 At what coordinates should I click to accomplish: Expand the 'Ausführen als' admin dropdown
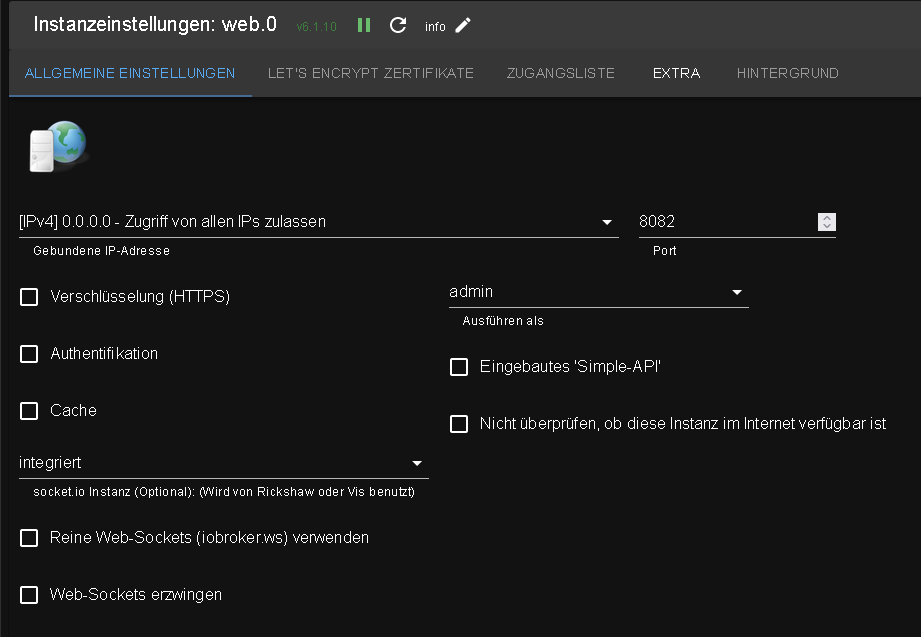pos(598,292)
